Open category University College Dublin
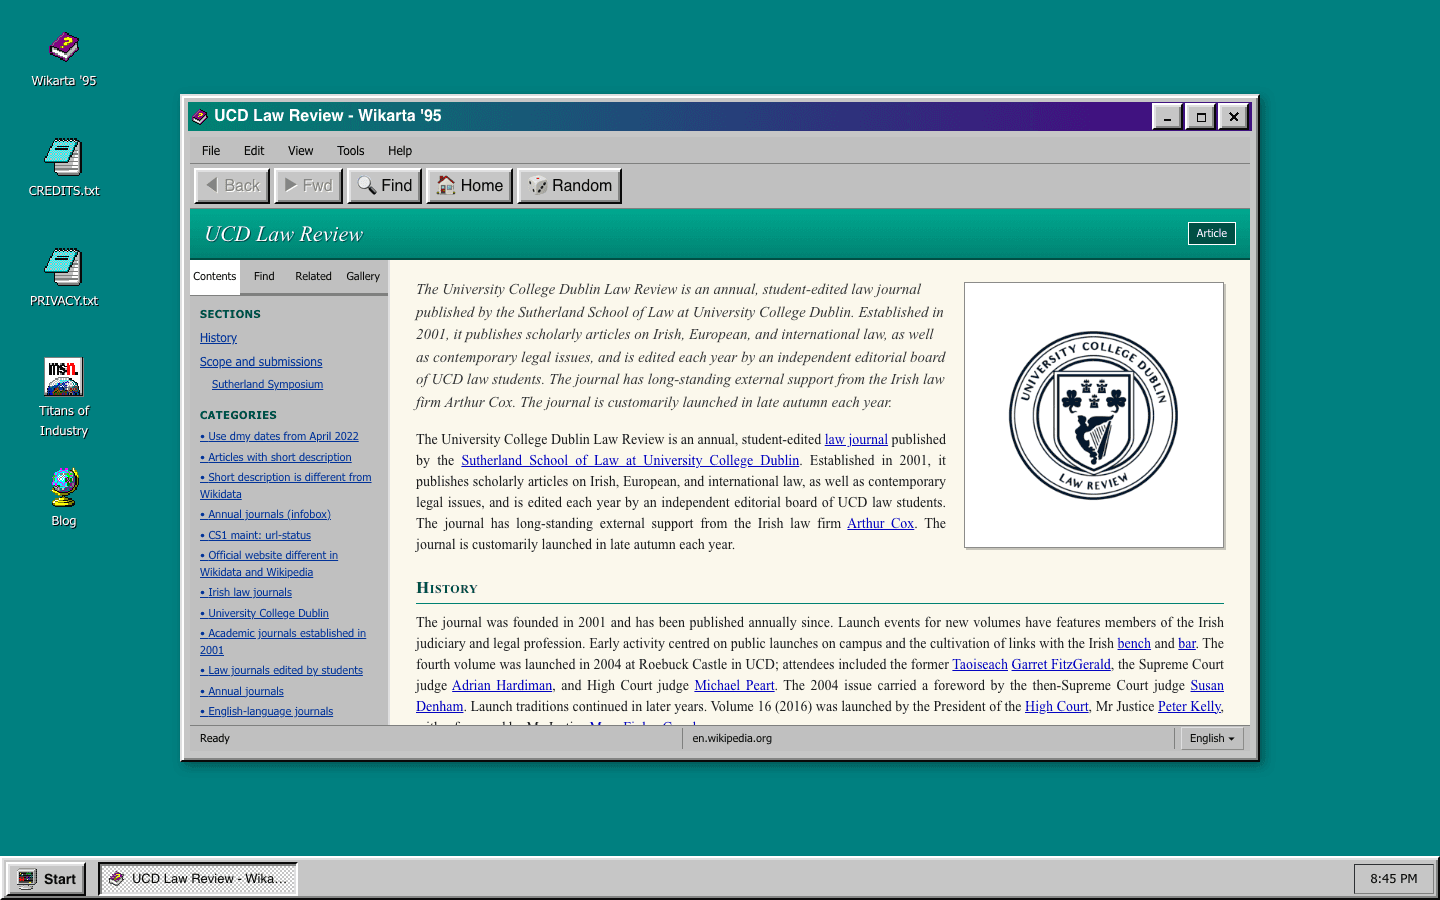Image resolution: width=1440 pixels, height=900 pixels. [264, 613]
